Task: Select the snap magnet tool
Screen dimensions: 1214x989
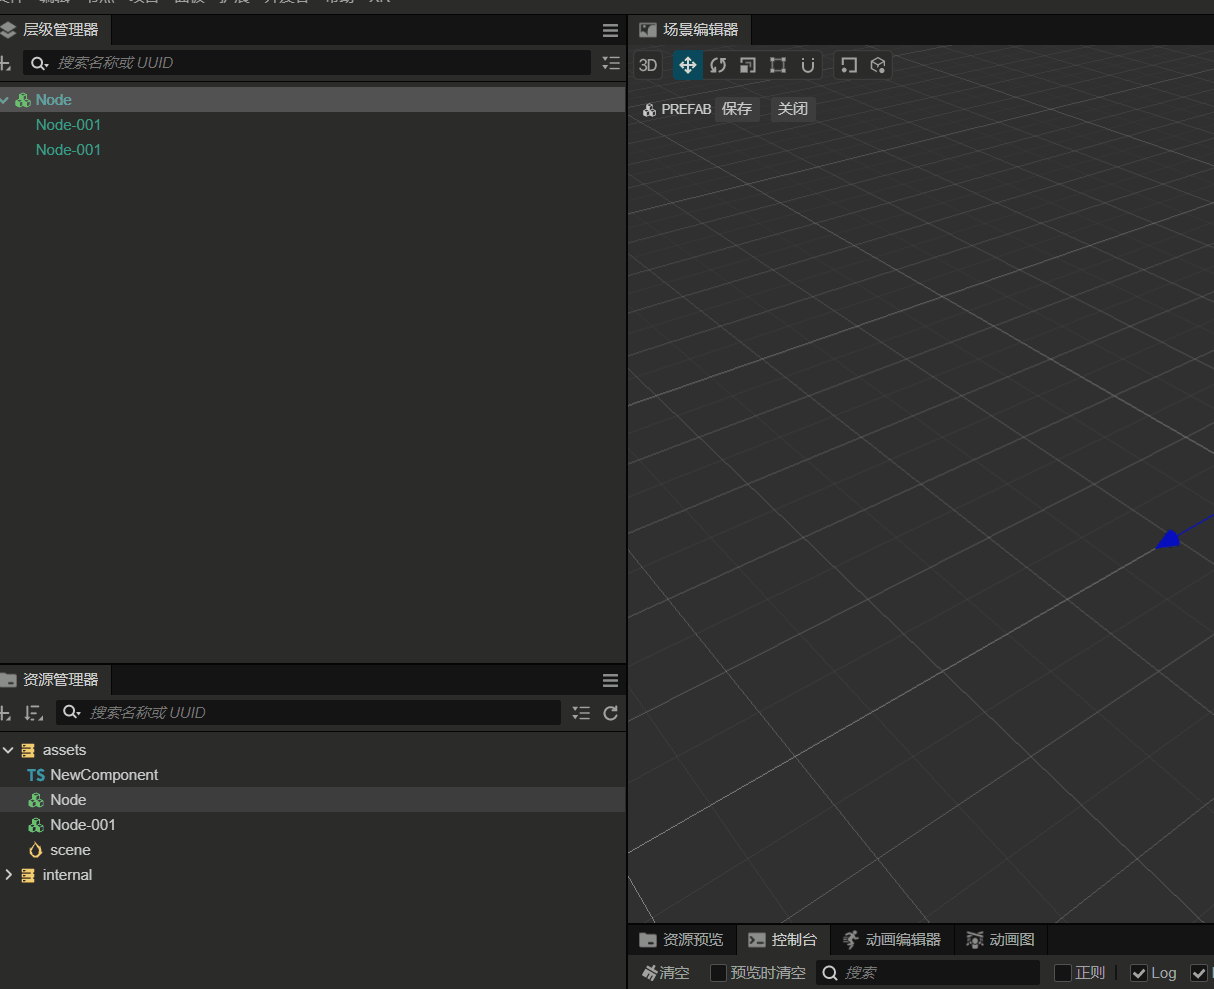Action: [808, 65]
